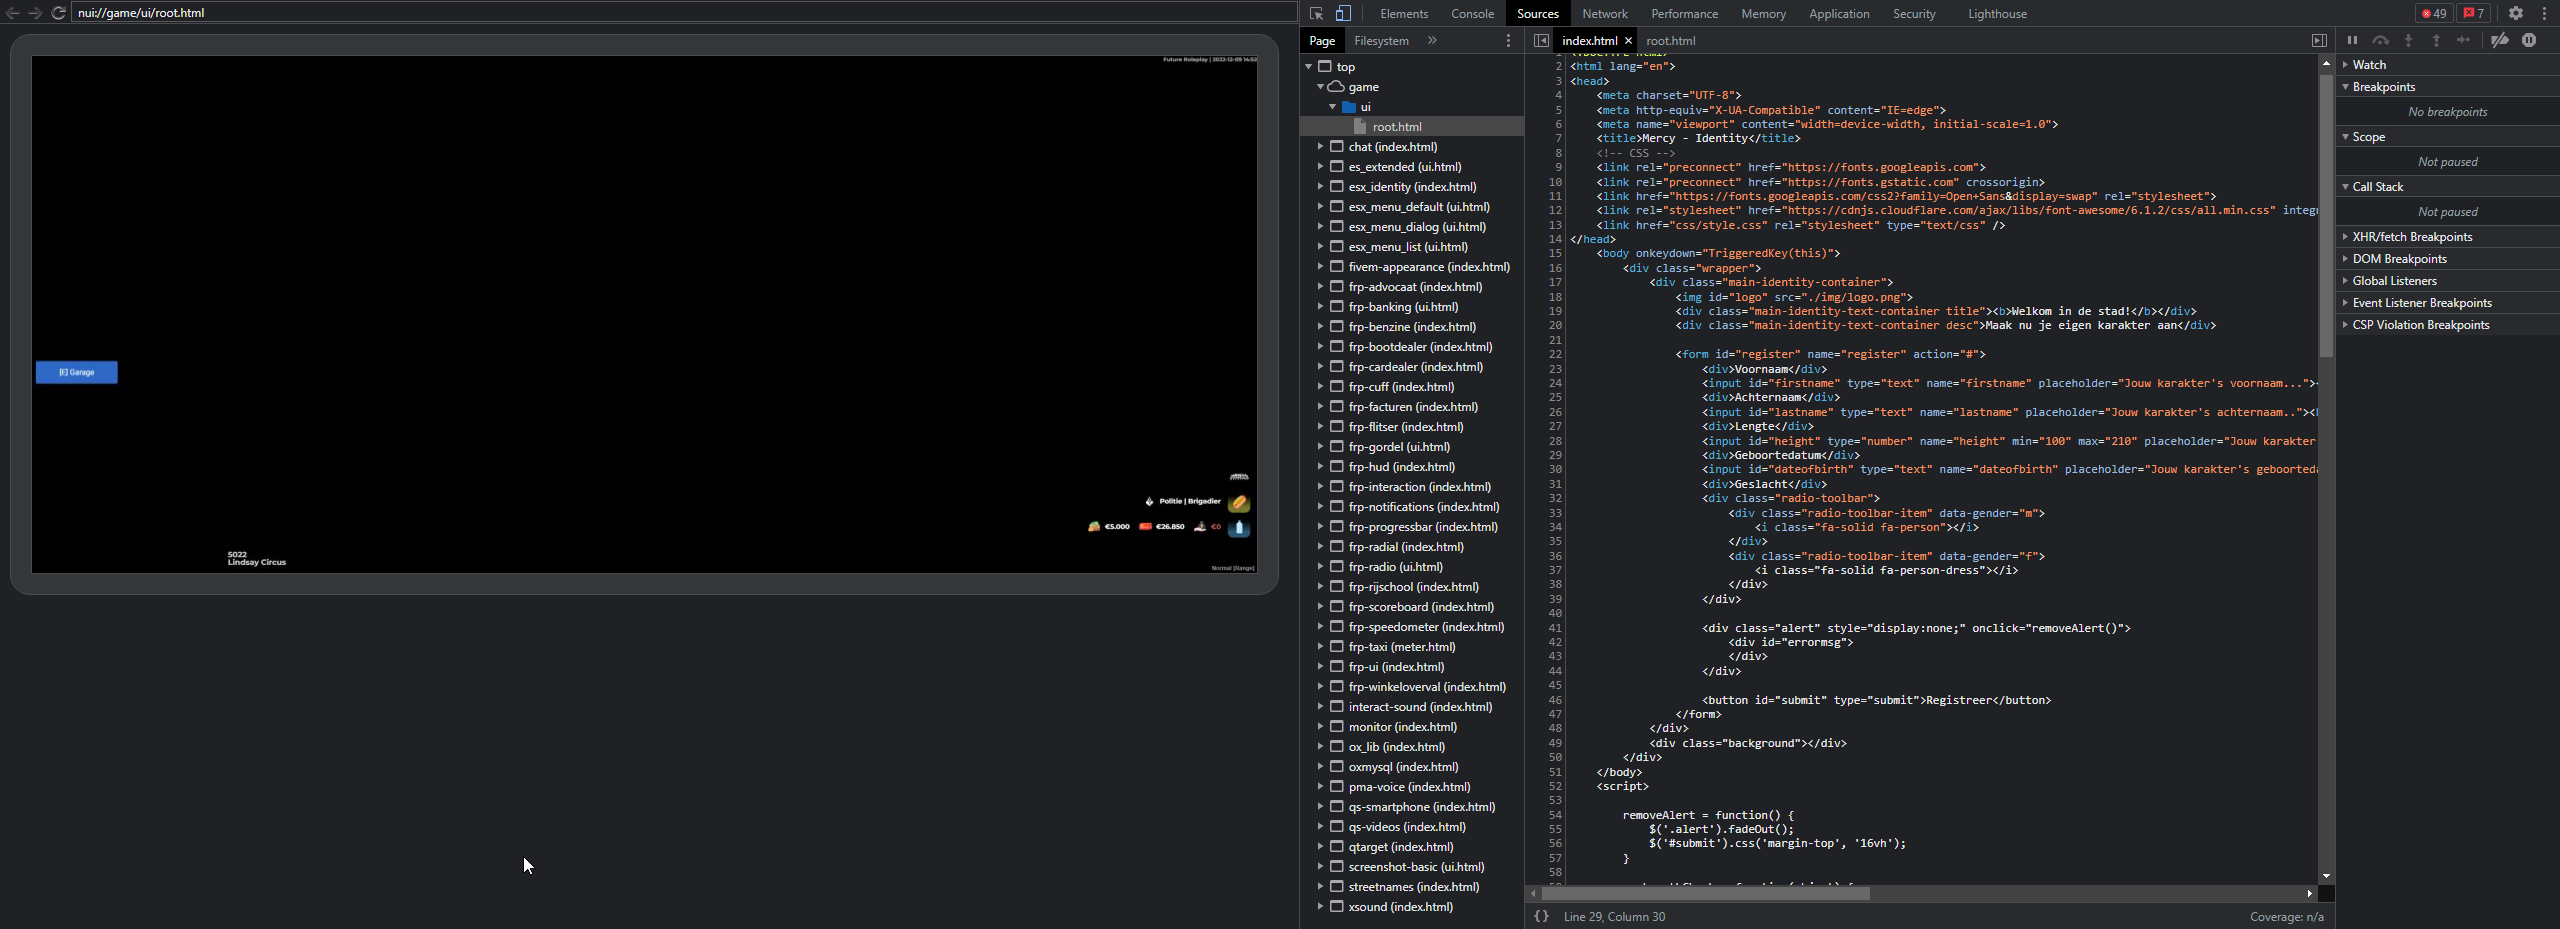Viewport: 2560px width, 929px height.
Task: Open DevTools settings gear
Action: click(2516, 14)
